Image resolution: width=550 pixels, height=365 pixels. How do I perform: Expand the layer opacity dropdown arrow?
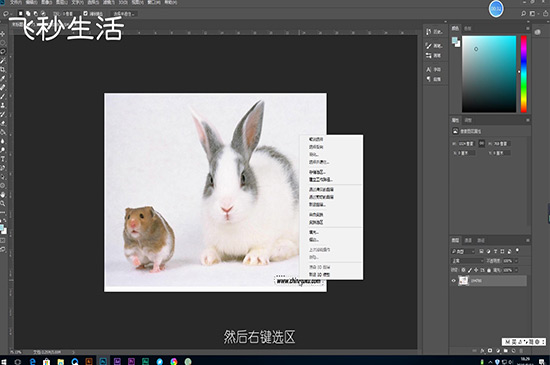[516, 261]
